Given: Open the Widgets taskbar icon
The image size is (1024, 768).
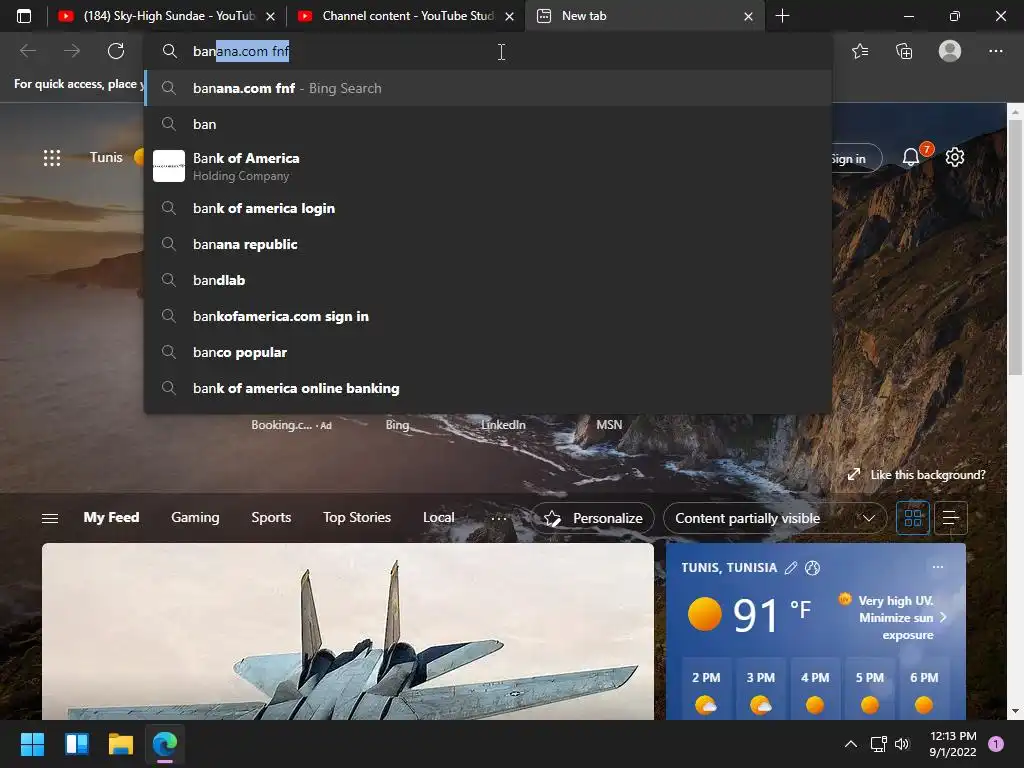Looking at the screenshot, I should (x=76, y=744).
